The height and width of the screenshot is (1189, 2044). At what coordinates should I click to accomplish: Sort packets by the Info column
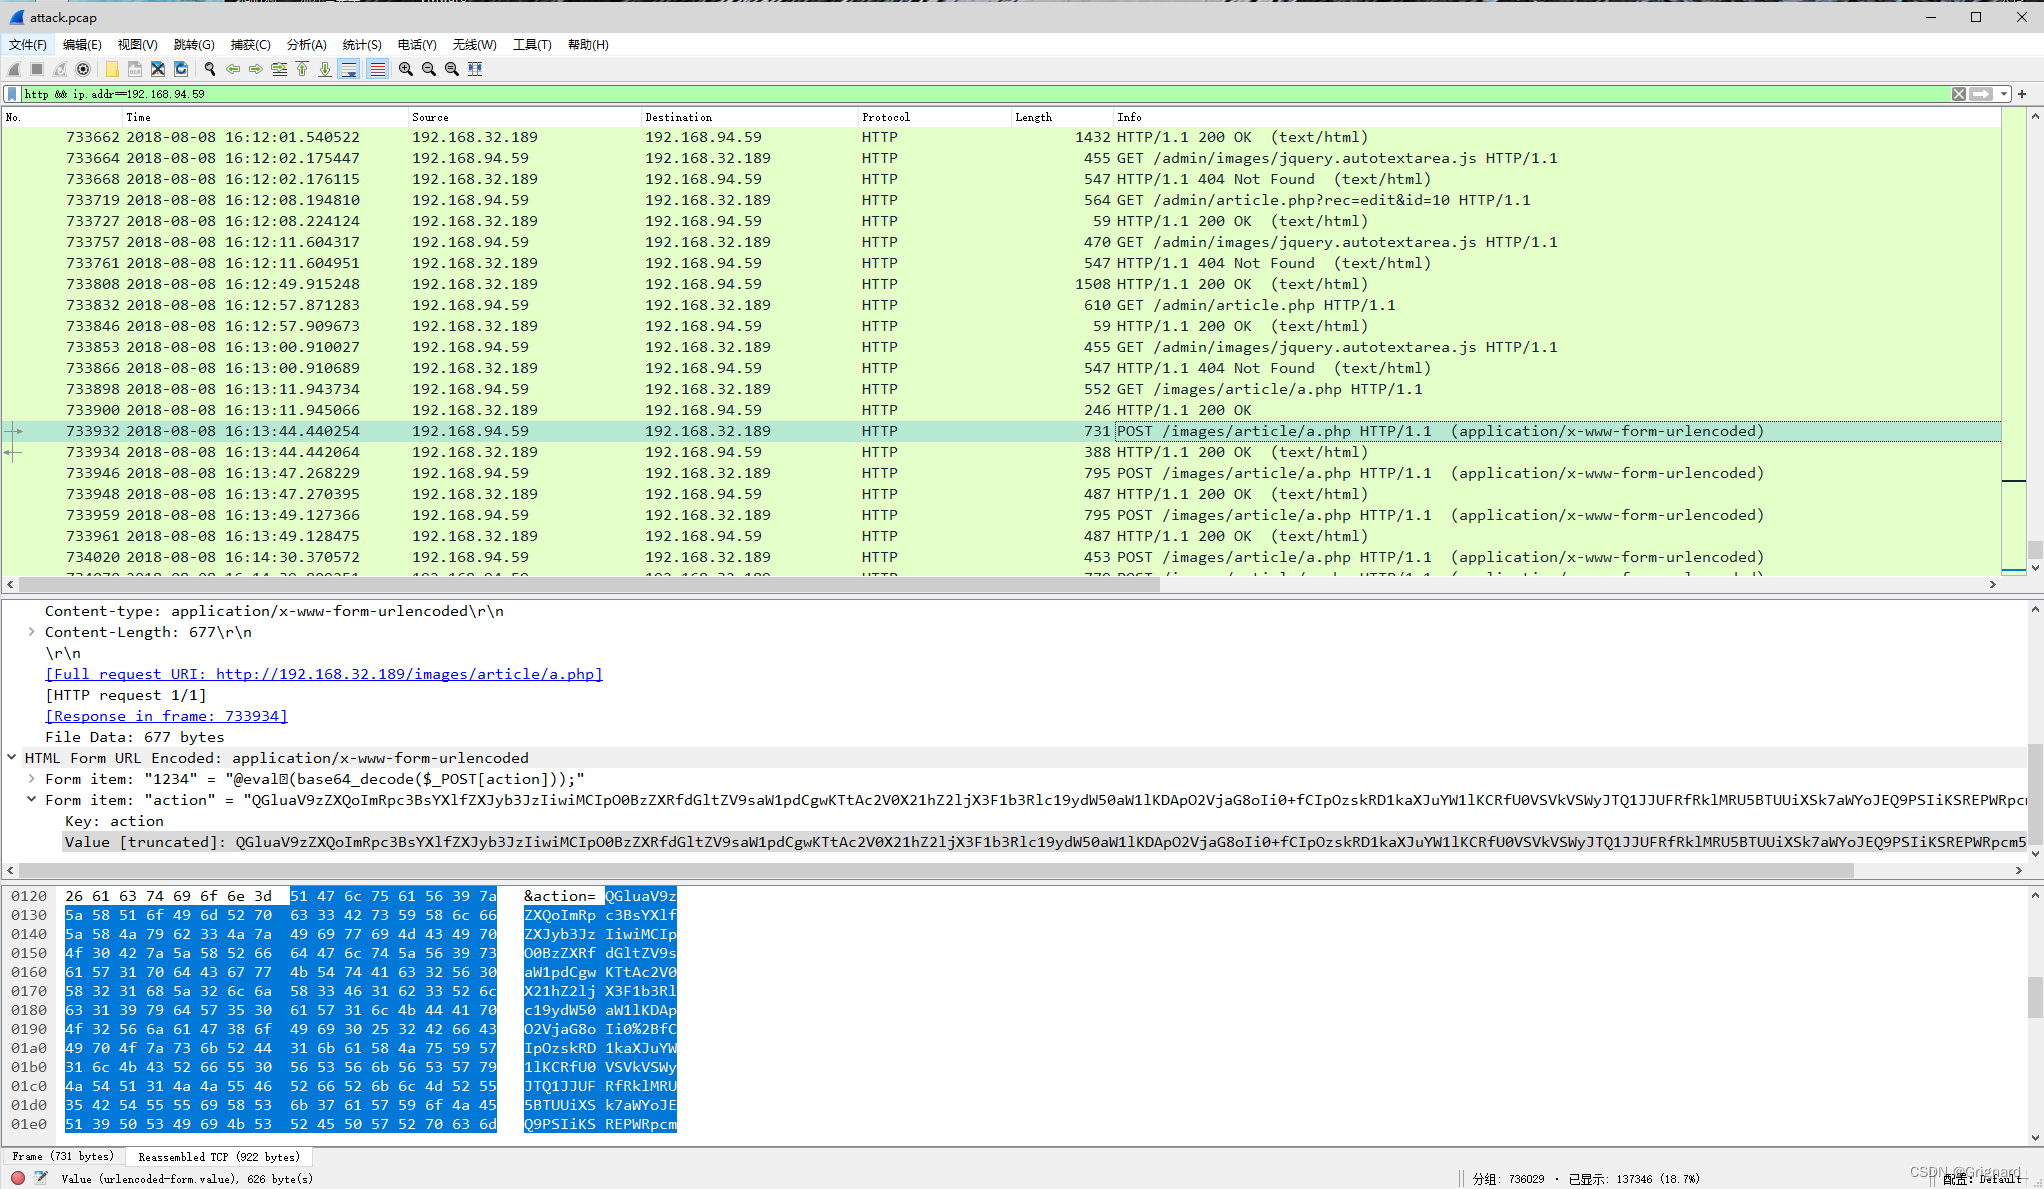click(x=1556, y=117)
